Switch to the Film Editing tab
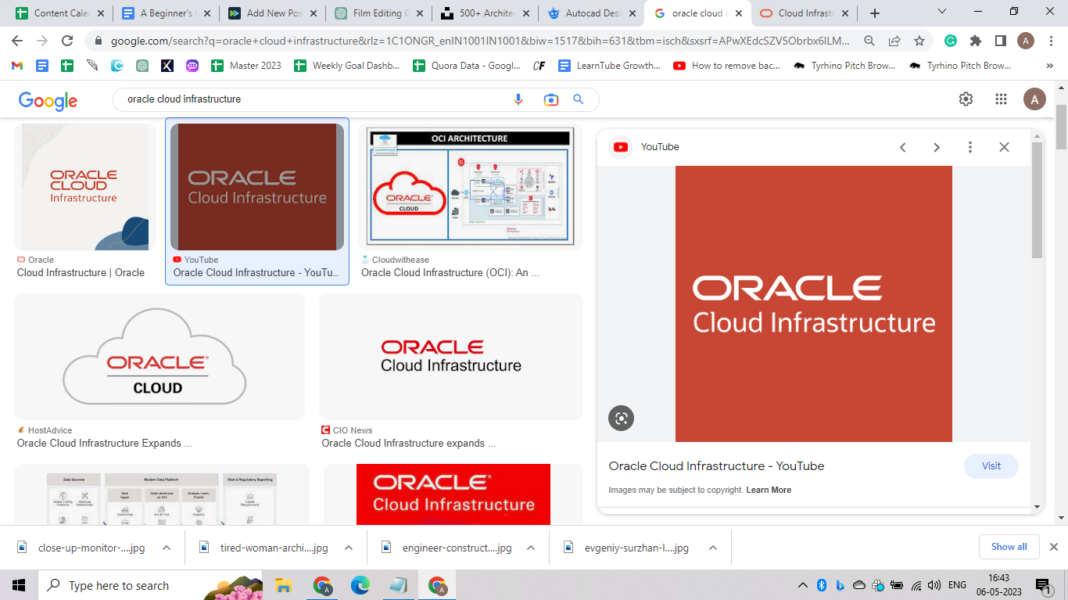Viewport: 1068px width, 600px height. [378, 13]
